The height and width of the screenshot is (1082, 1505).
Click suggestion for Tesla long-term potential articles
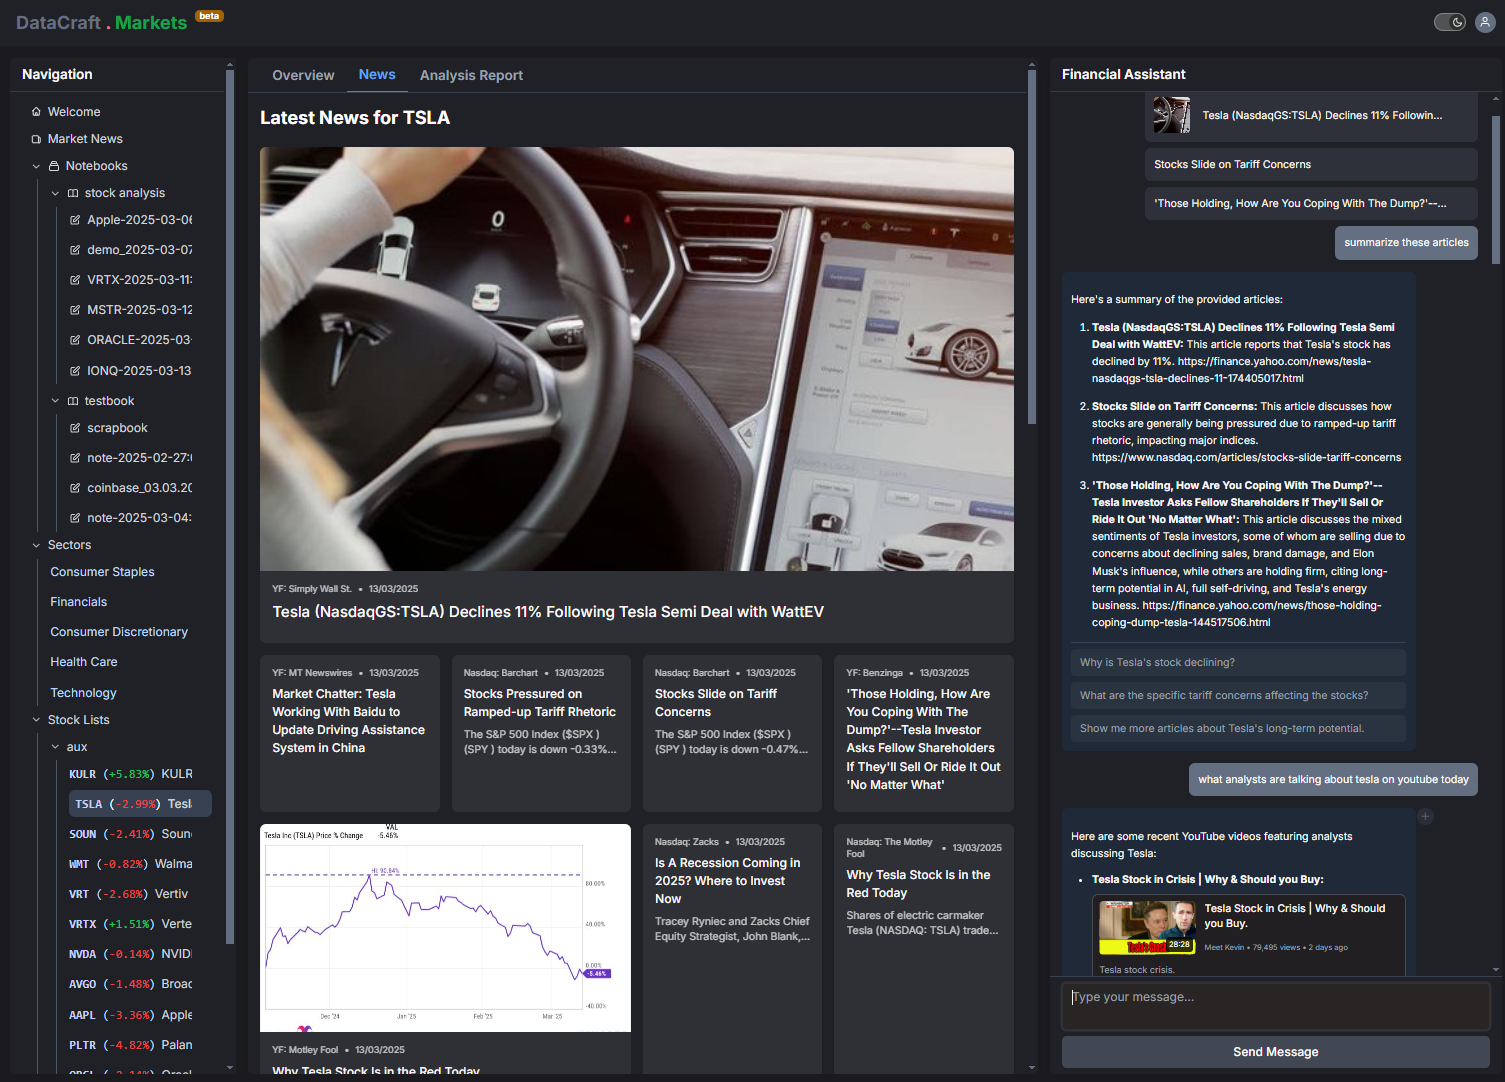[x=1238, y=728]
